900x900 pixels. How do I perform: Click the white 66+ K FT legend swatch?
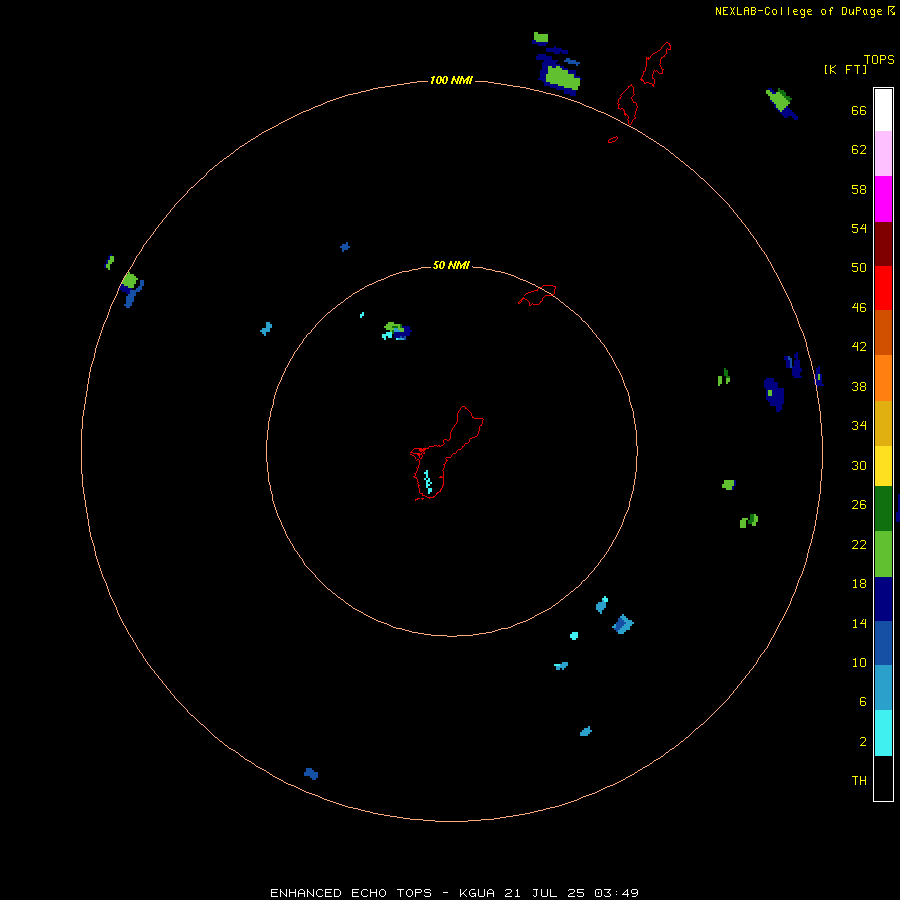tap(883, 110)
